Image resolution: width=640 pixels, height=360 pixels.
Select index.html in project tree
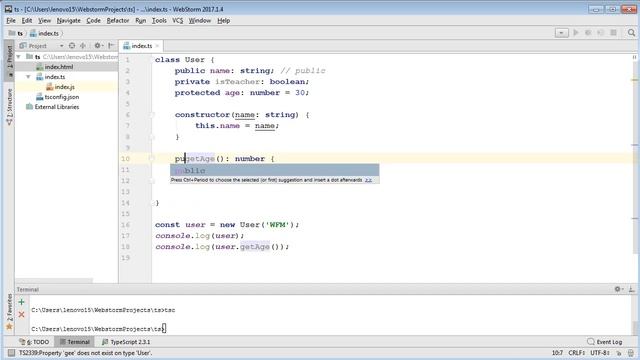(x=59, y=67)
